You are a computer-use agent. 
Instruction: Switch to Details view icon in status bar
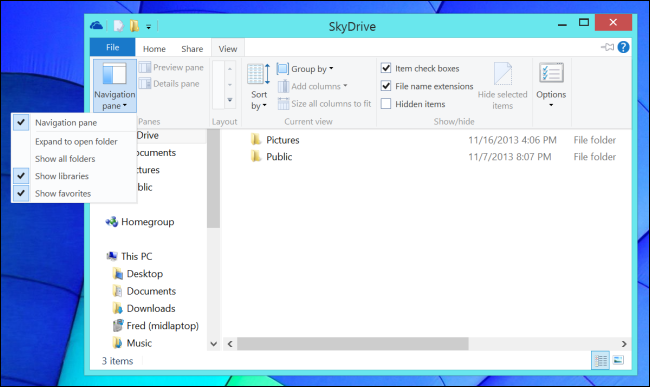coord(600,360)
